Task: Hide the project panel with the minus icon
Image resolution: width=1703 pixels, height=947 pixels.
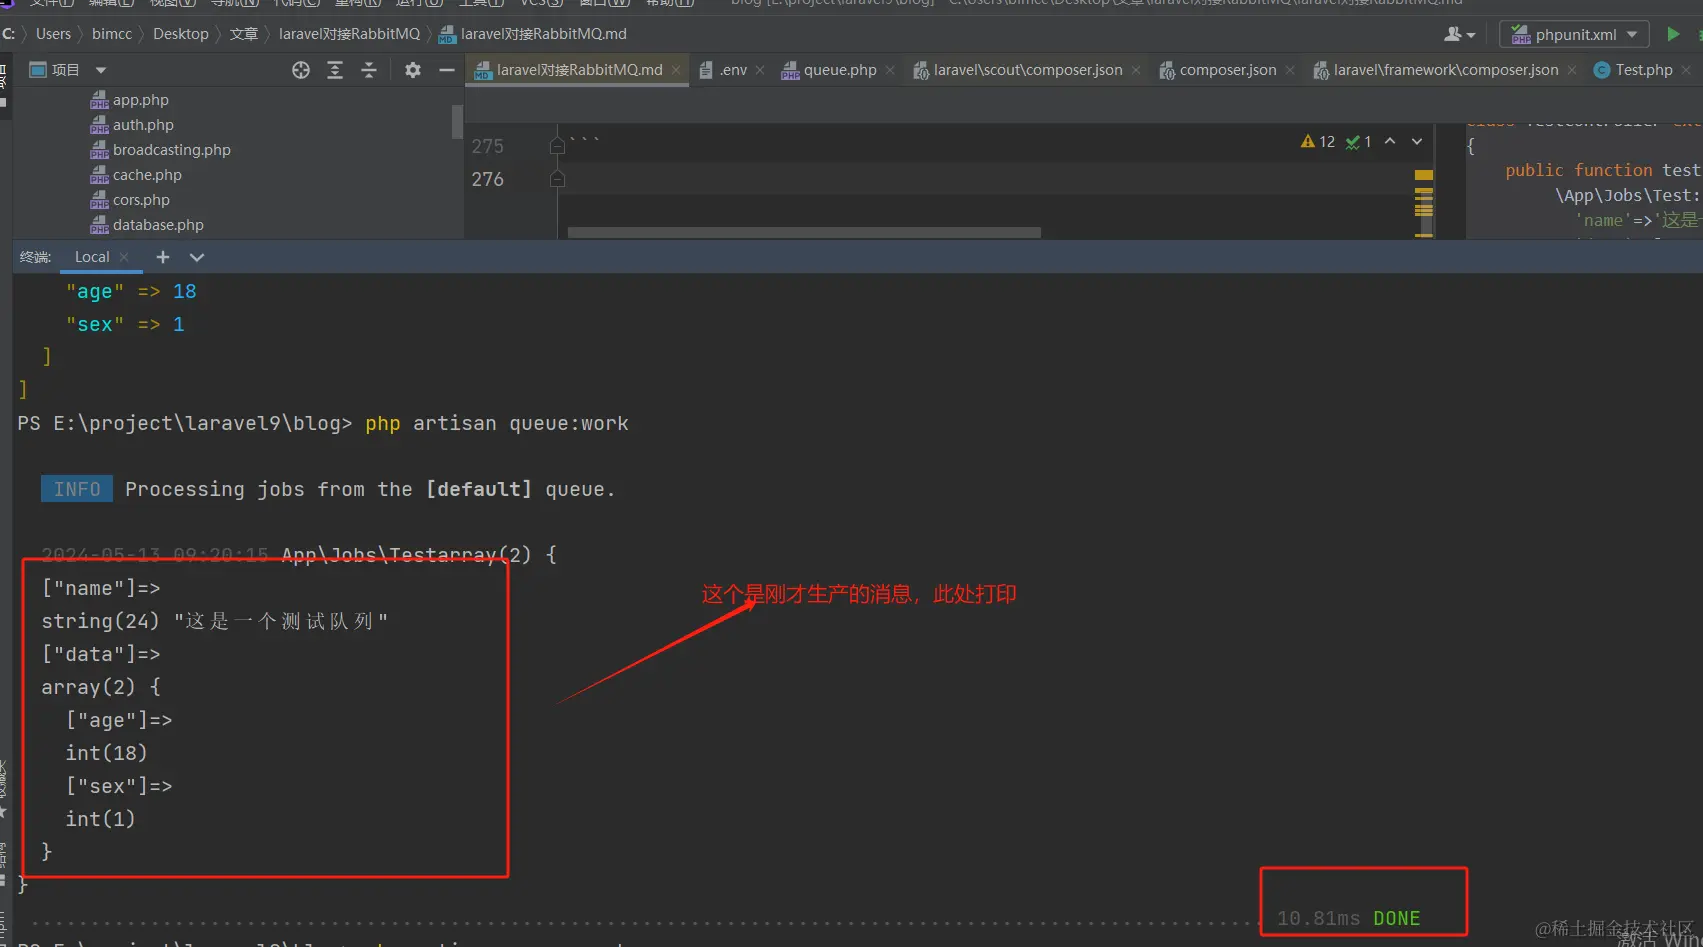Action: (447, 70)
